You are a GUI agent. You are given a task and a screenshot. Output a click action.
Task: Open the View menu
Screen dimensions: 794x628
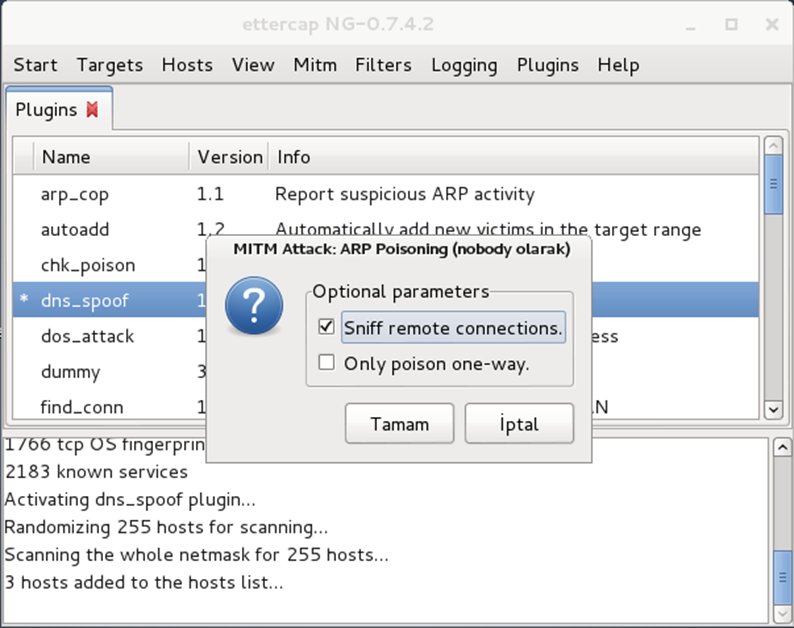click(x=253, y=65)
